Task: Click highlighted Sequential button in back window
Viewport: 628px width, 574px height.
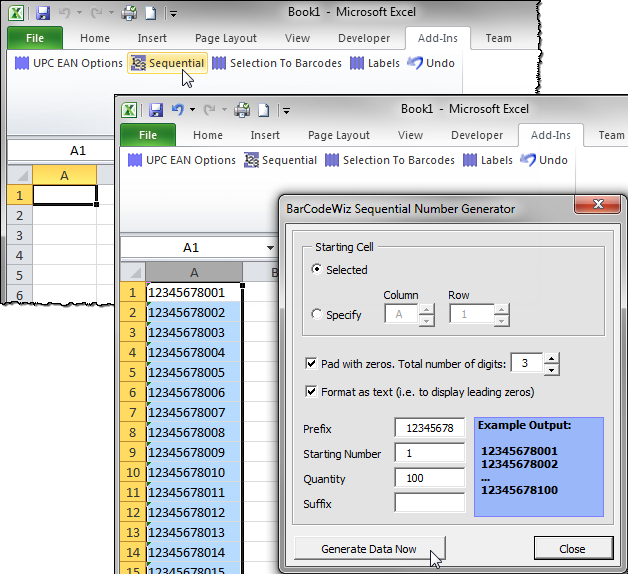Action: pos(167,63)
